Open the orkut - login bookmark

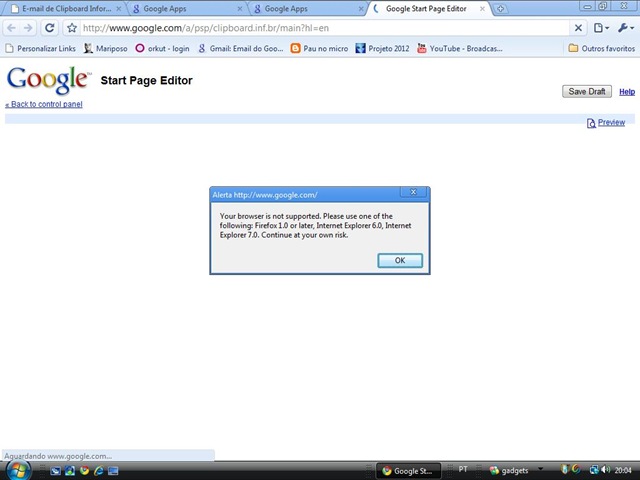[x=162, y=49]
